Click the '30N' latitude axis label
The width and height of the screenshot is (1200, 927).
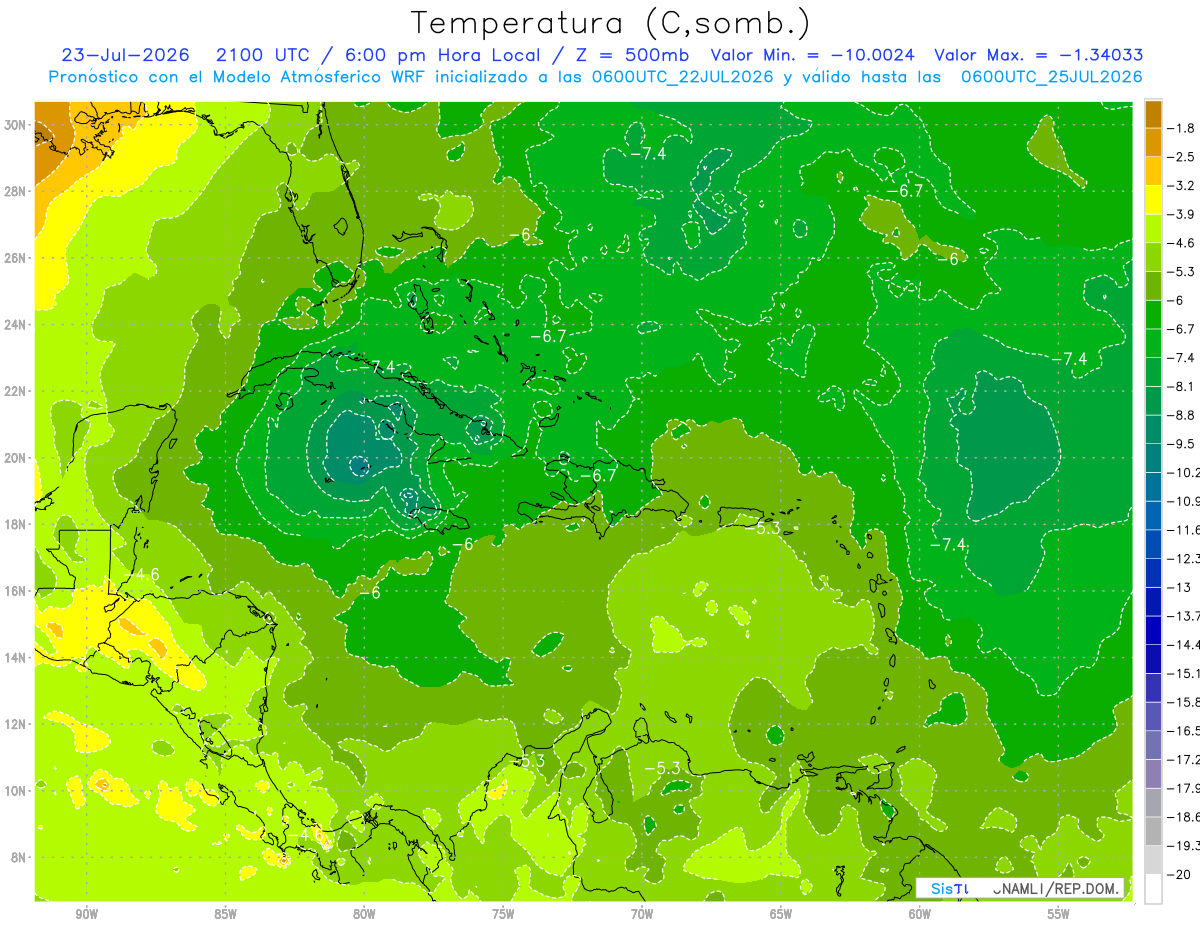(15, 125)
